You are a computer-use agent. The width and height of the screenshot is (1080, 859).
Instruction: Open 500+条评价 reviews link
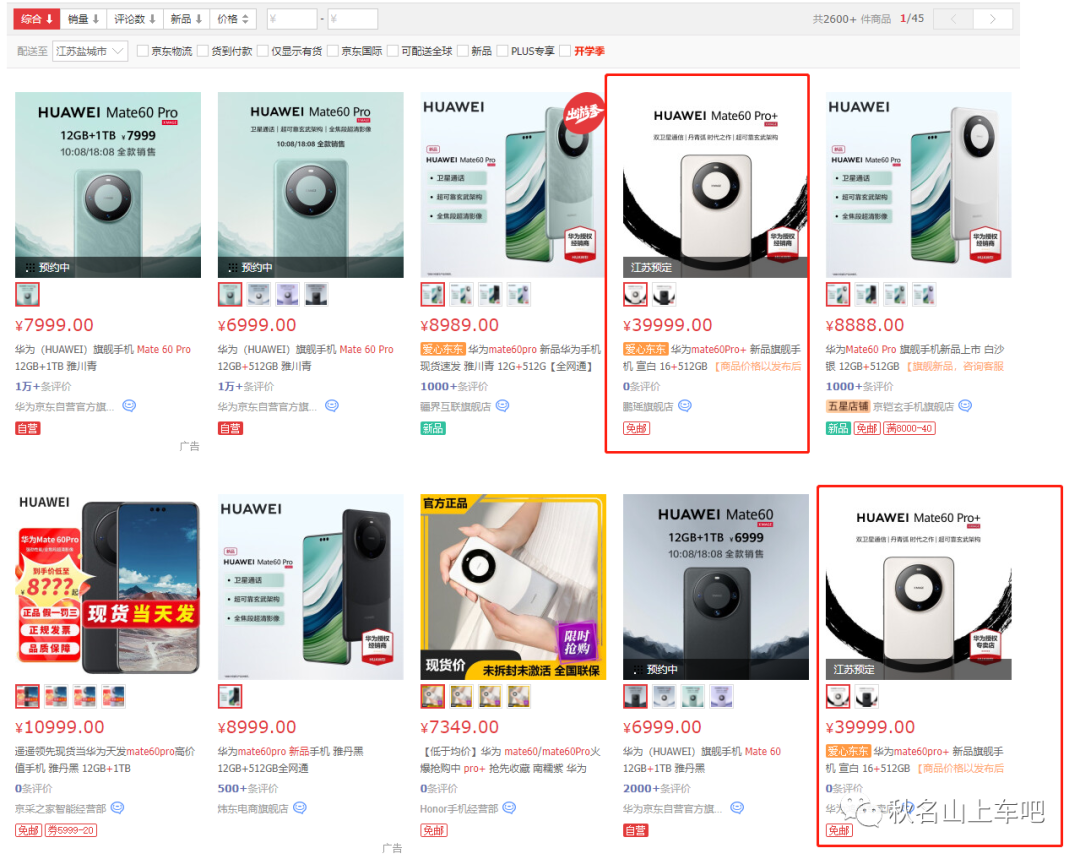coord(248,788)
